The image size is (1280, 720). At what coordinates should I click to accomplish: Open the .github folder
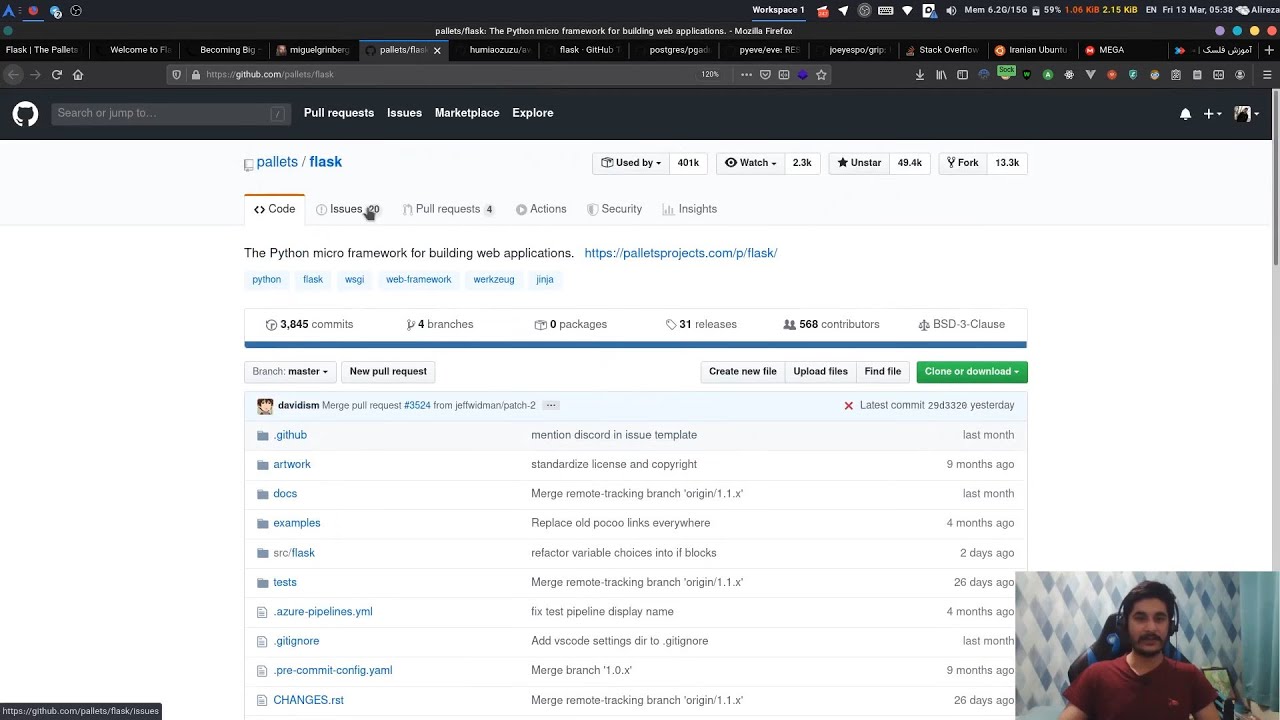click(290, 435)
